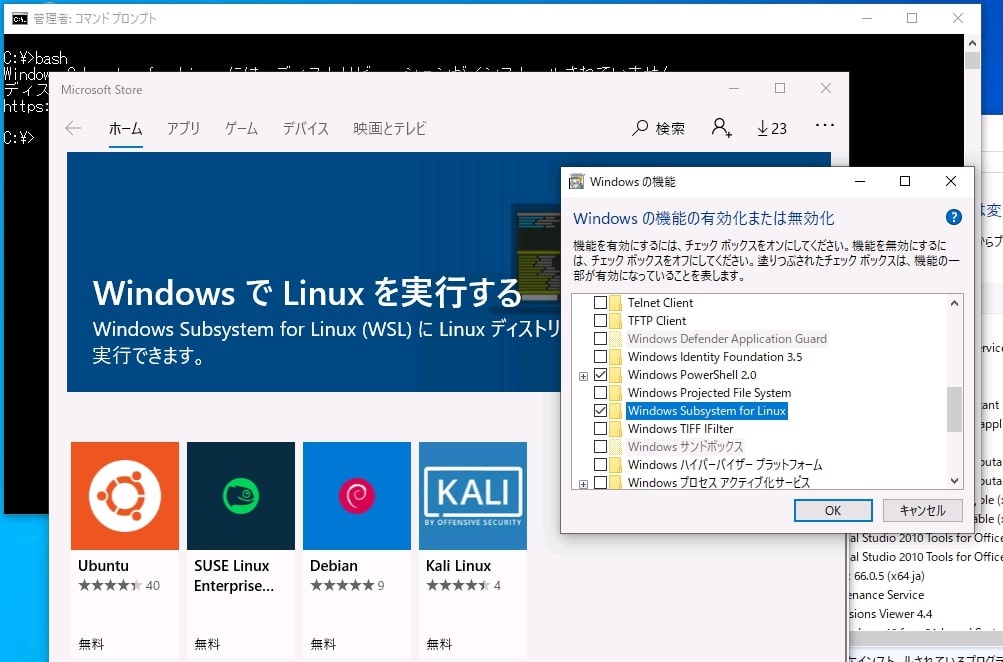
Task: Check Windows Identity Foundation 3.5
Action: click(x=600, y=357)
